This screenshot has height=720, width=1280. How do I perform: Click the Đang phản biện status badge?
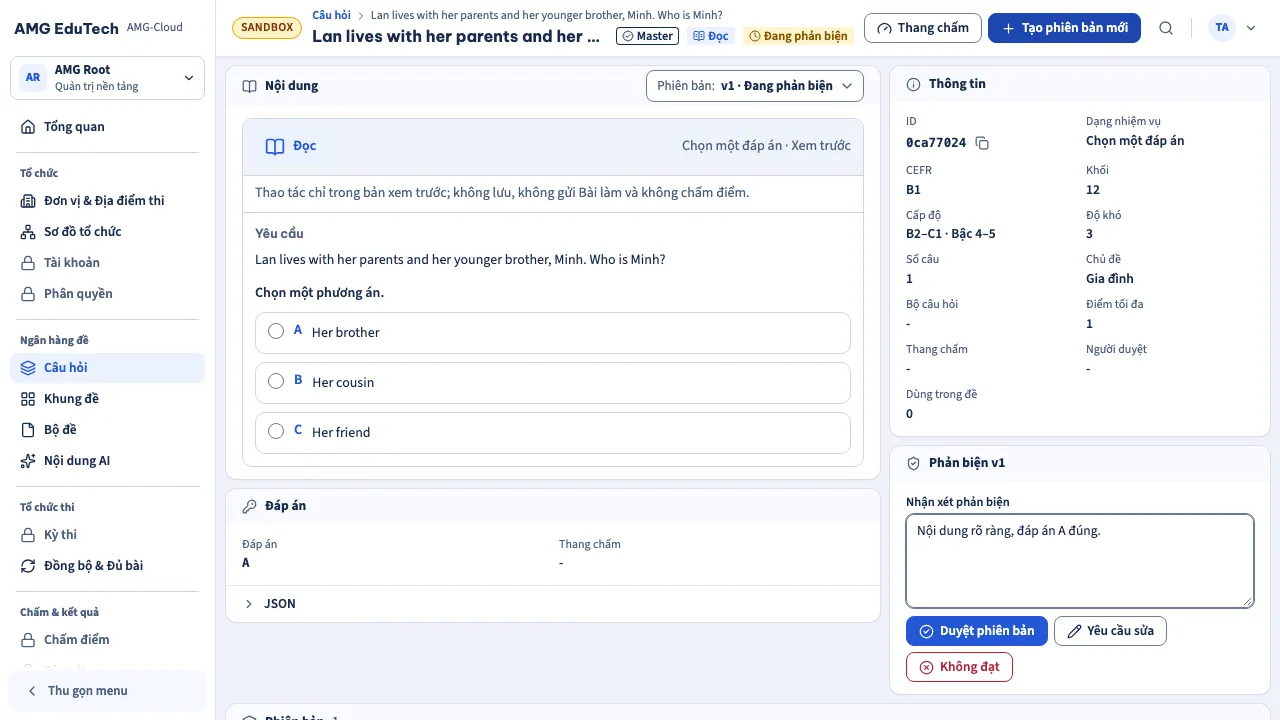(797, 36)
